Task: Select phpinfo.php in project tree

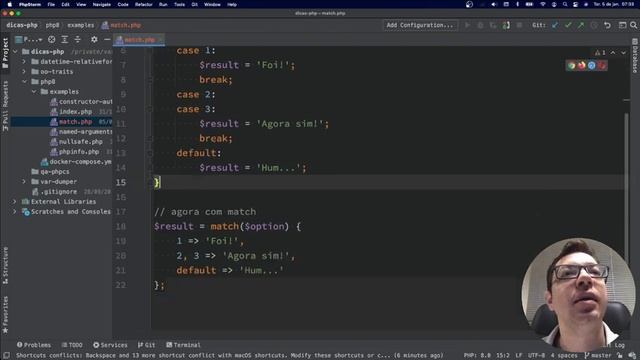Action: point(79,151)
